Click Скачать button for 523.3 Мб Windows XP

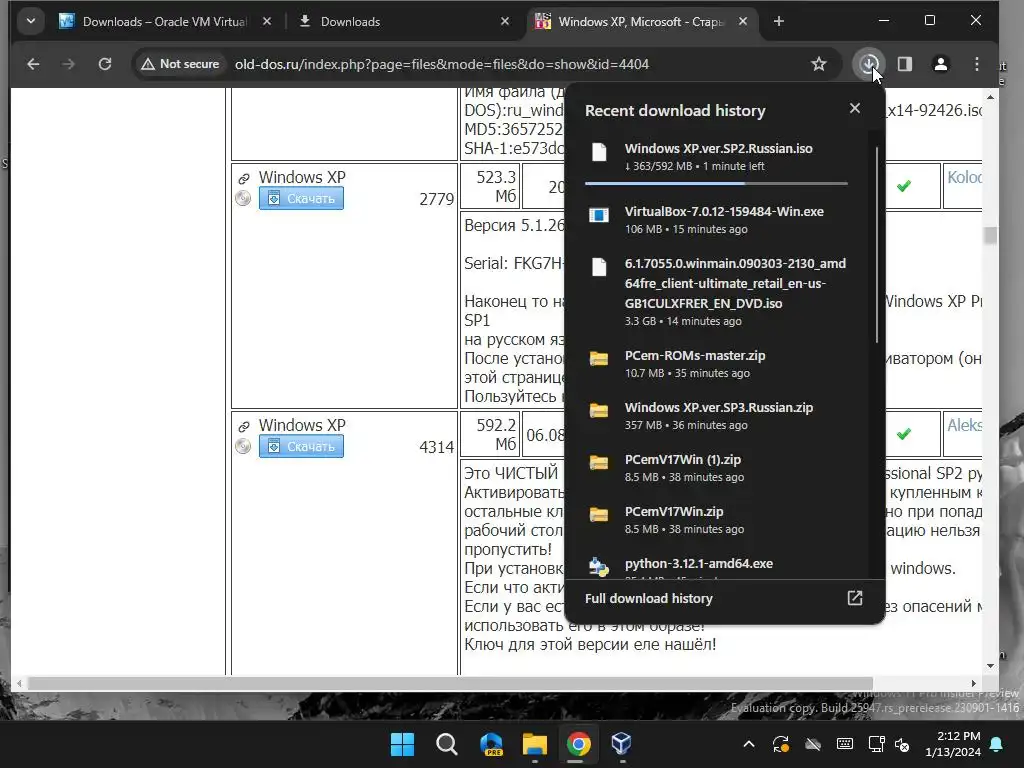[301, 199]
